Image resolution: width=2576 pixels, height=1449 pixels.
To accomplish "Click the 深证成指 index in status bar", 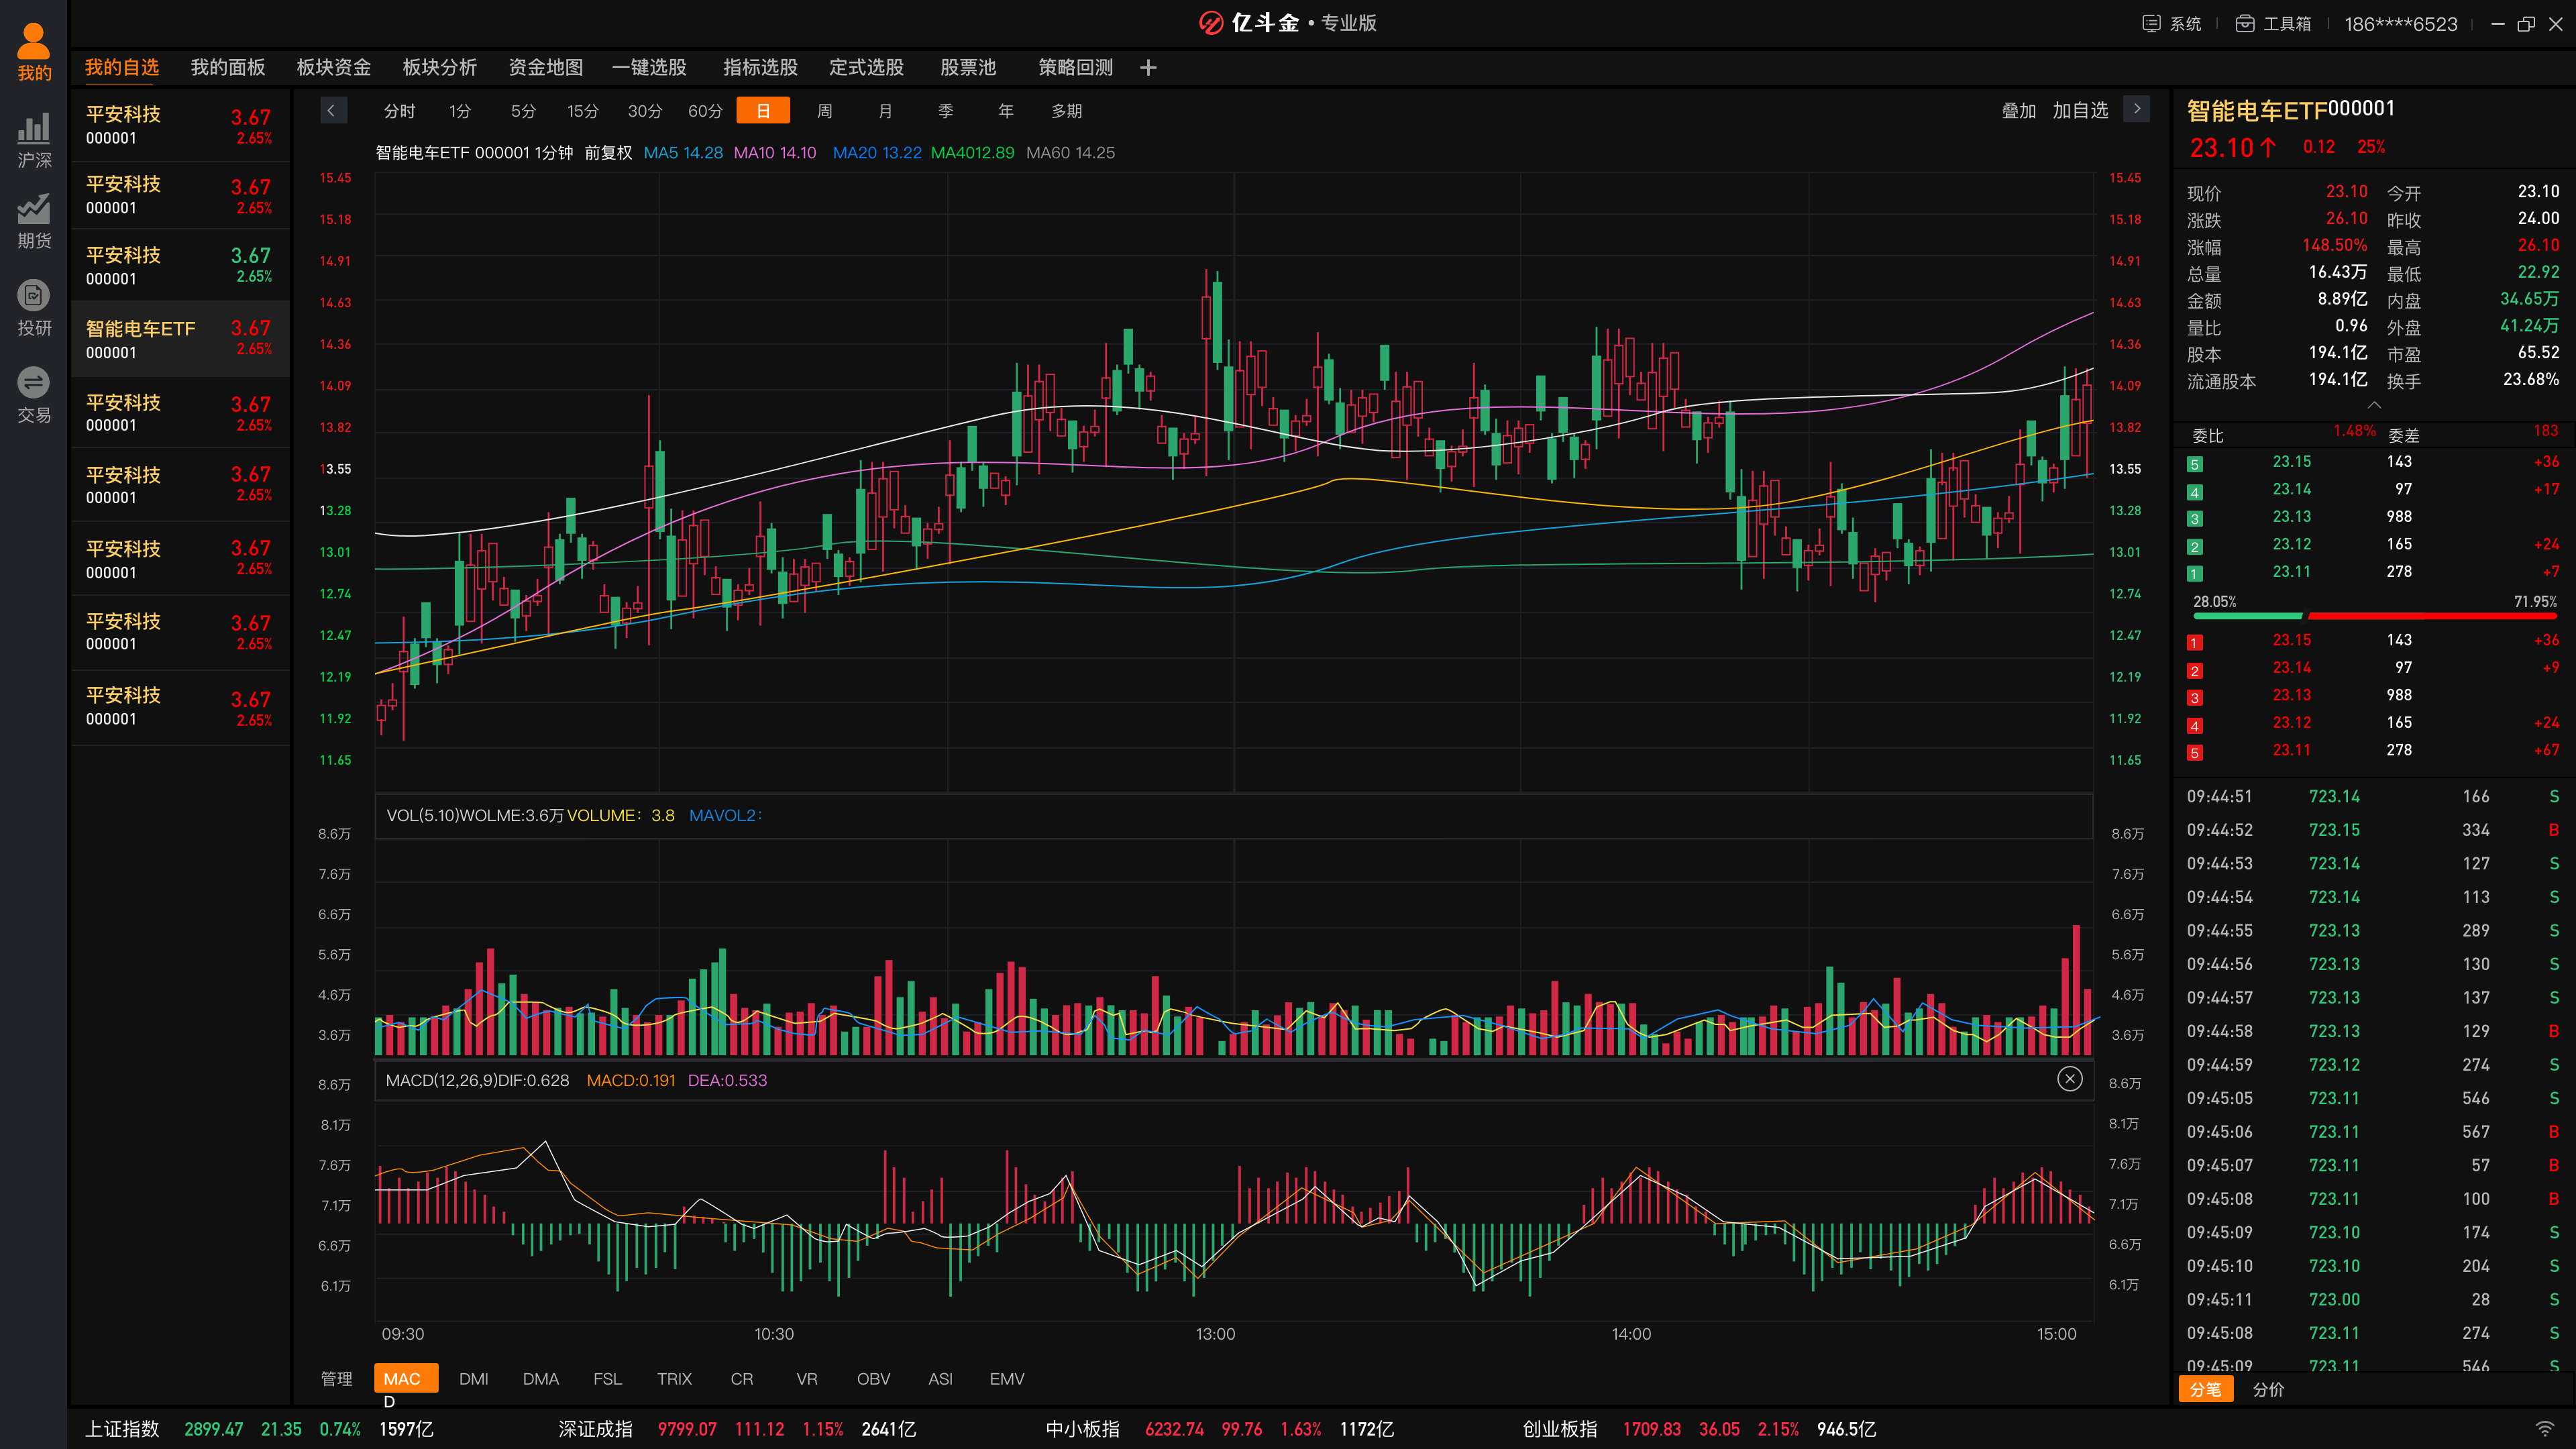I will pos(596,1429).
